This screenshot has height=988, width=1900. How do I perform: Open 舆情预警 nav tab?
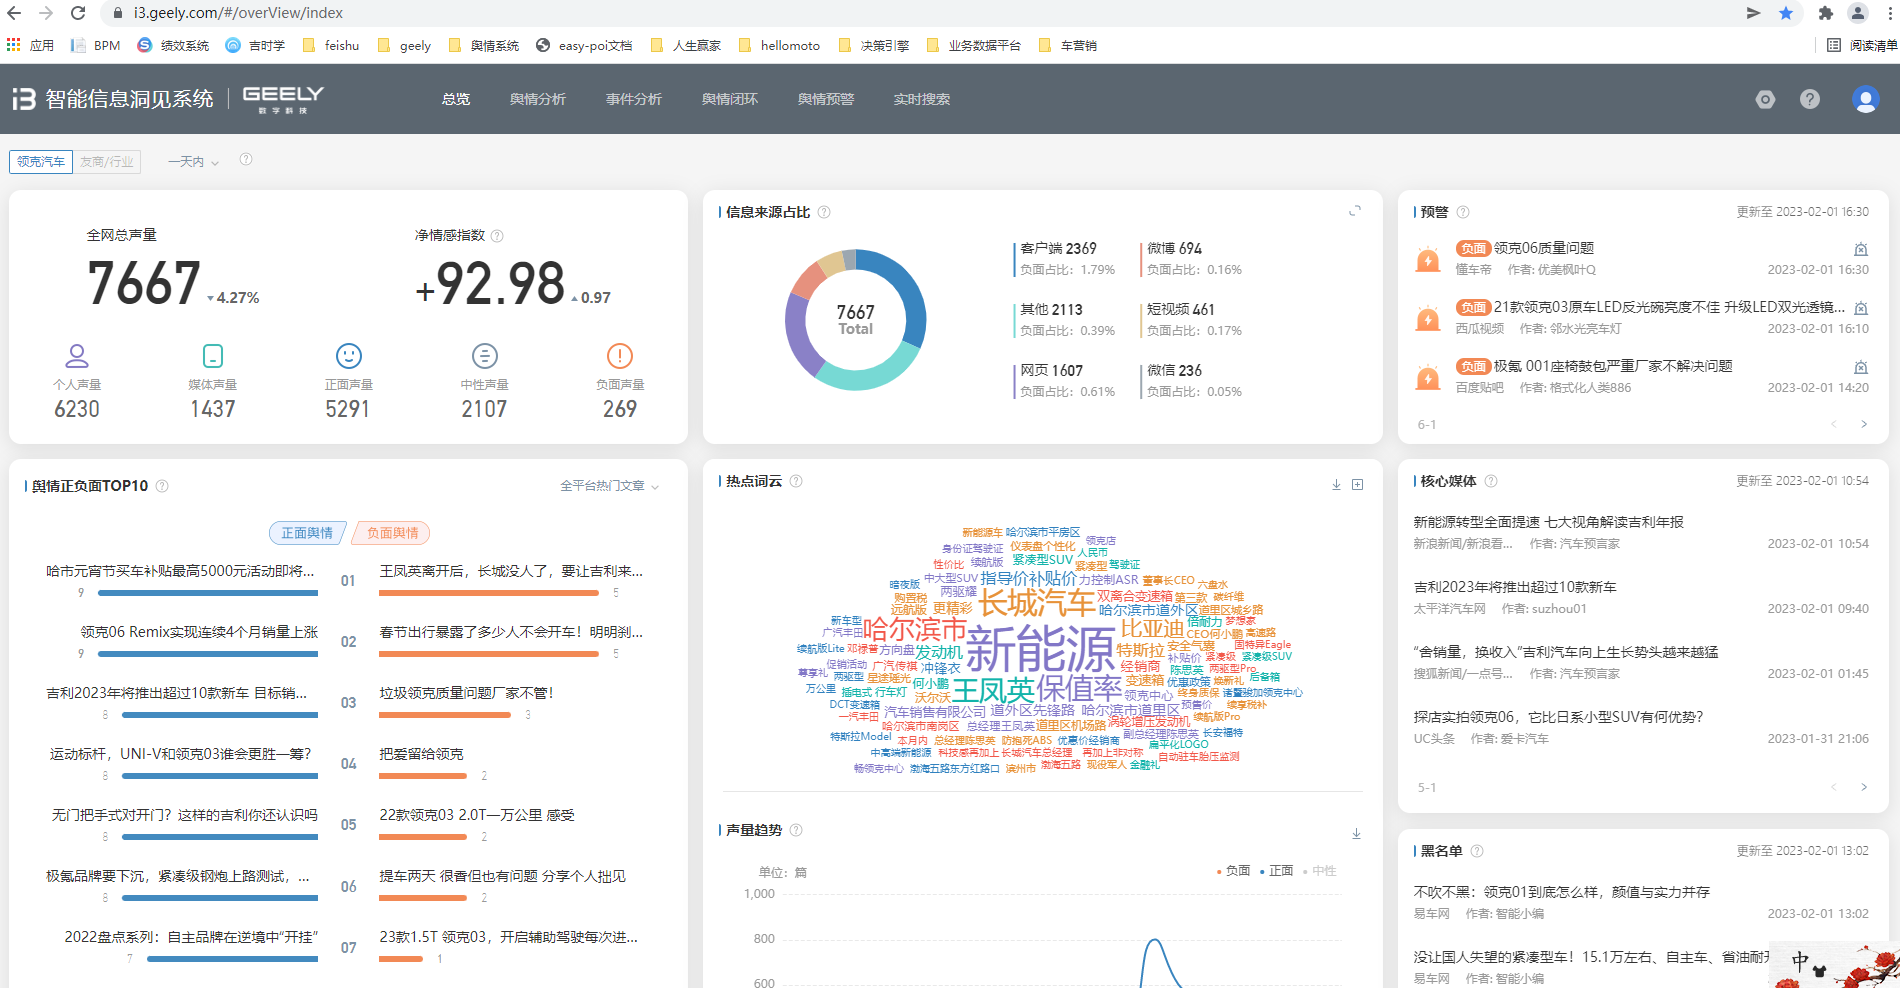(826, 99)
